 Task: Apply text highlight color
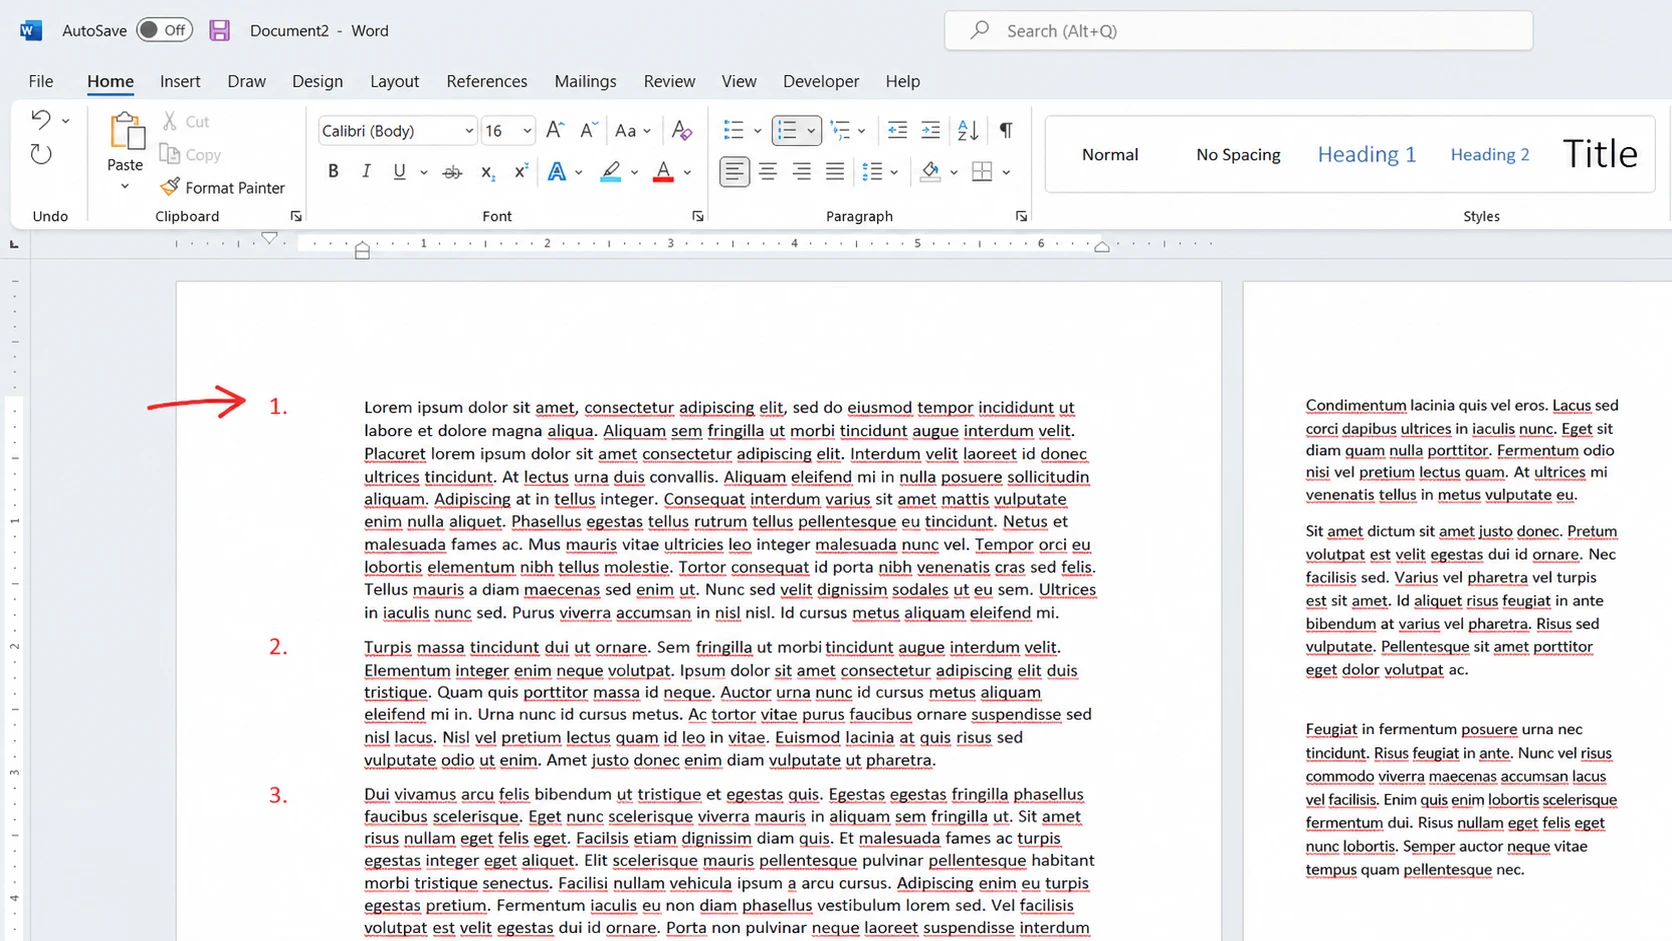click(x=610, y=172)
